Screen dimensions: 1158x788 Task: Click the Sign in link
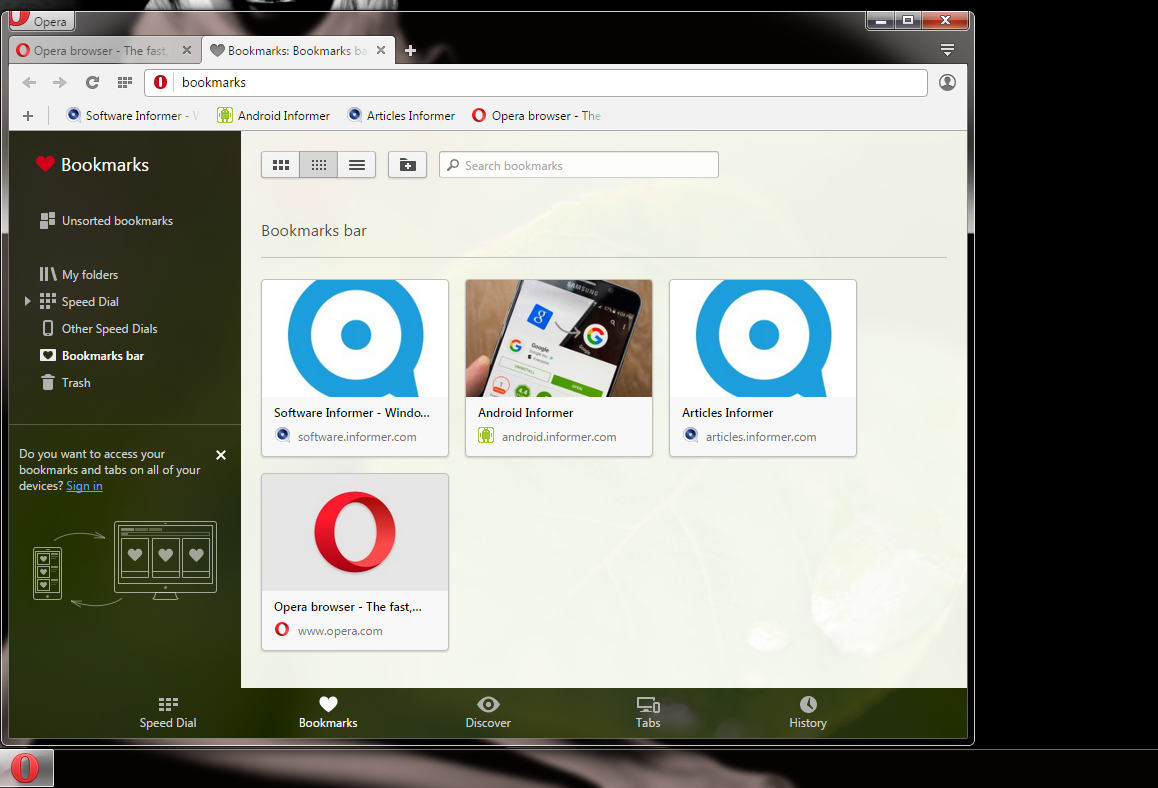pos(84,486)
